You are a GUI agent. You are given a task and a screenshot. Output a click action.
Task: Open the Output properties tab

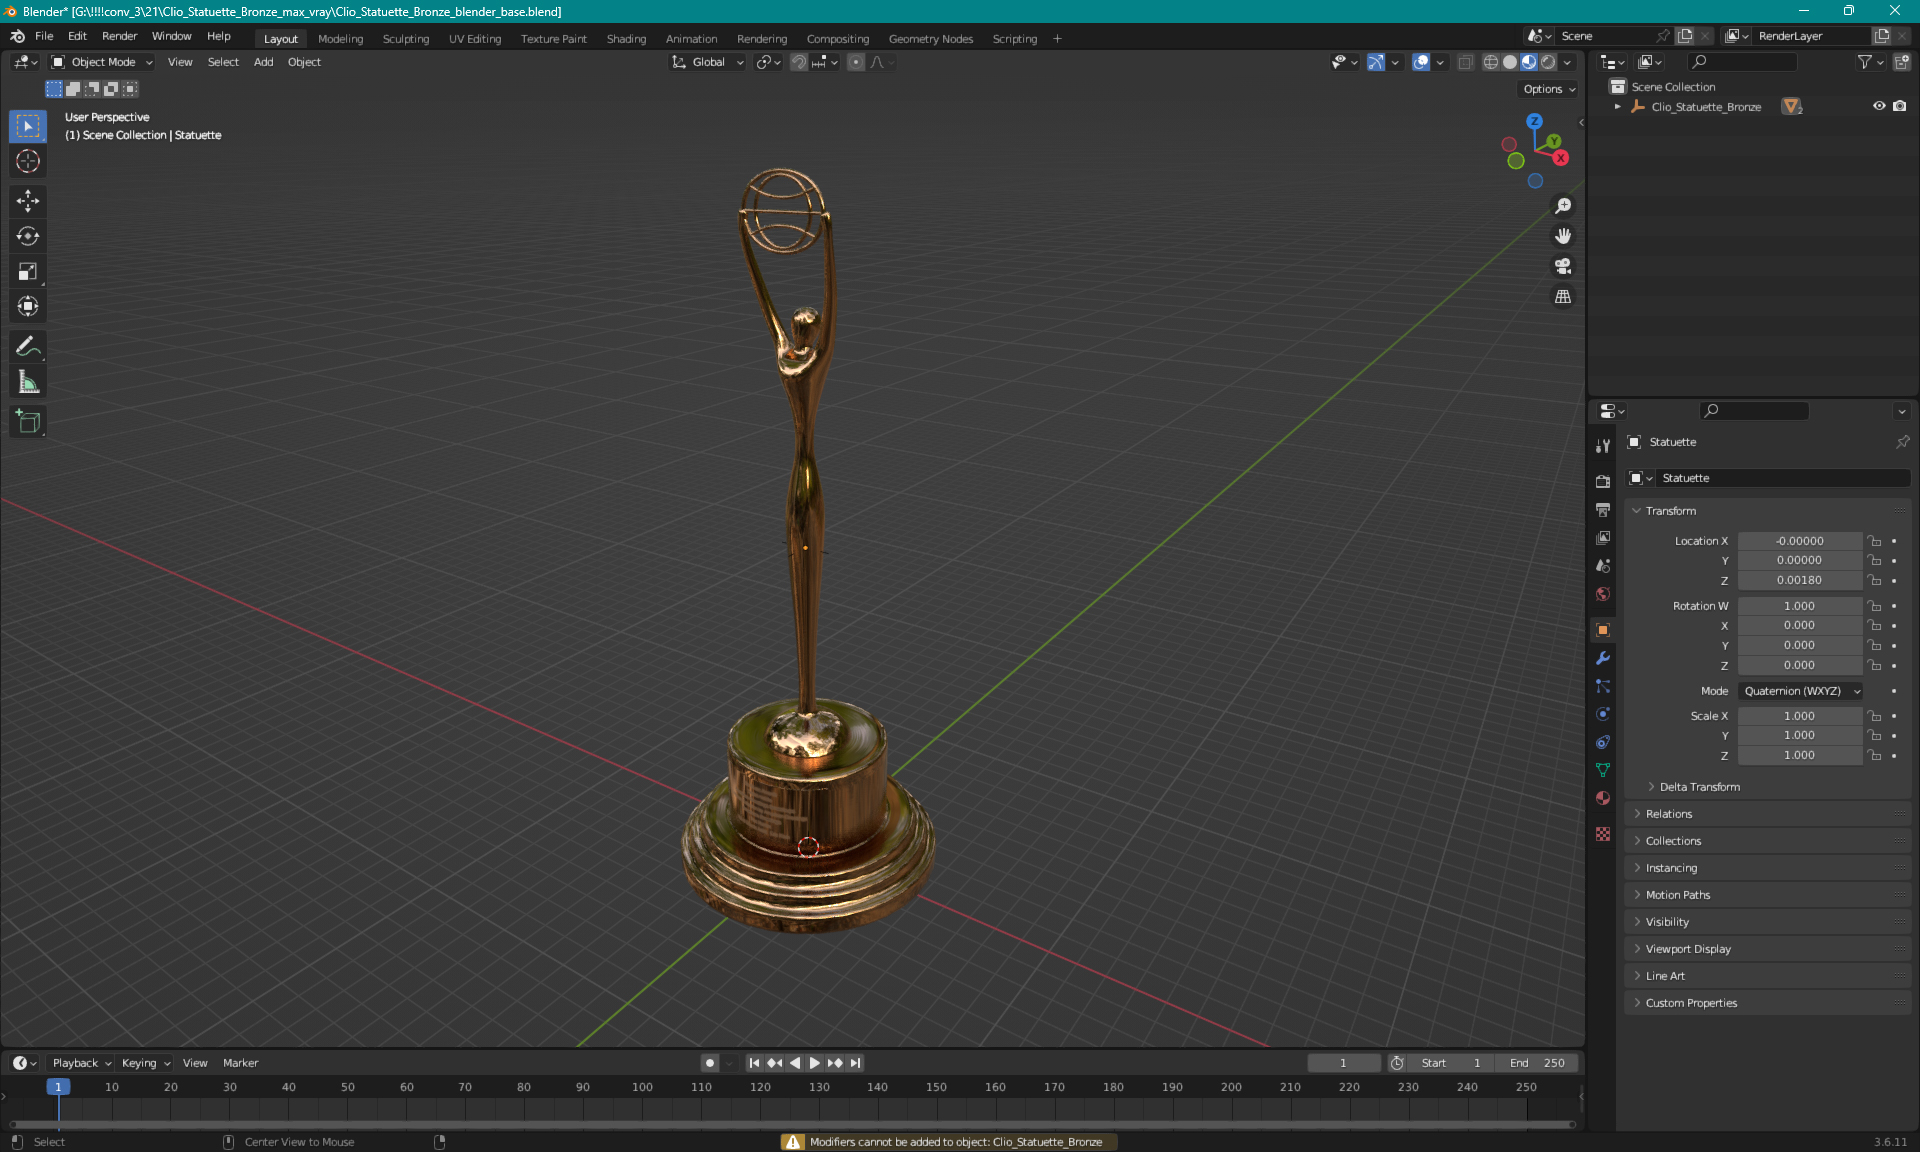1603,510
